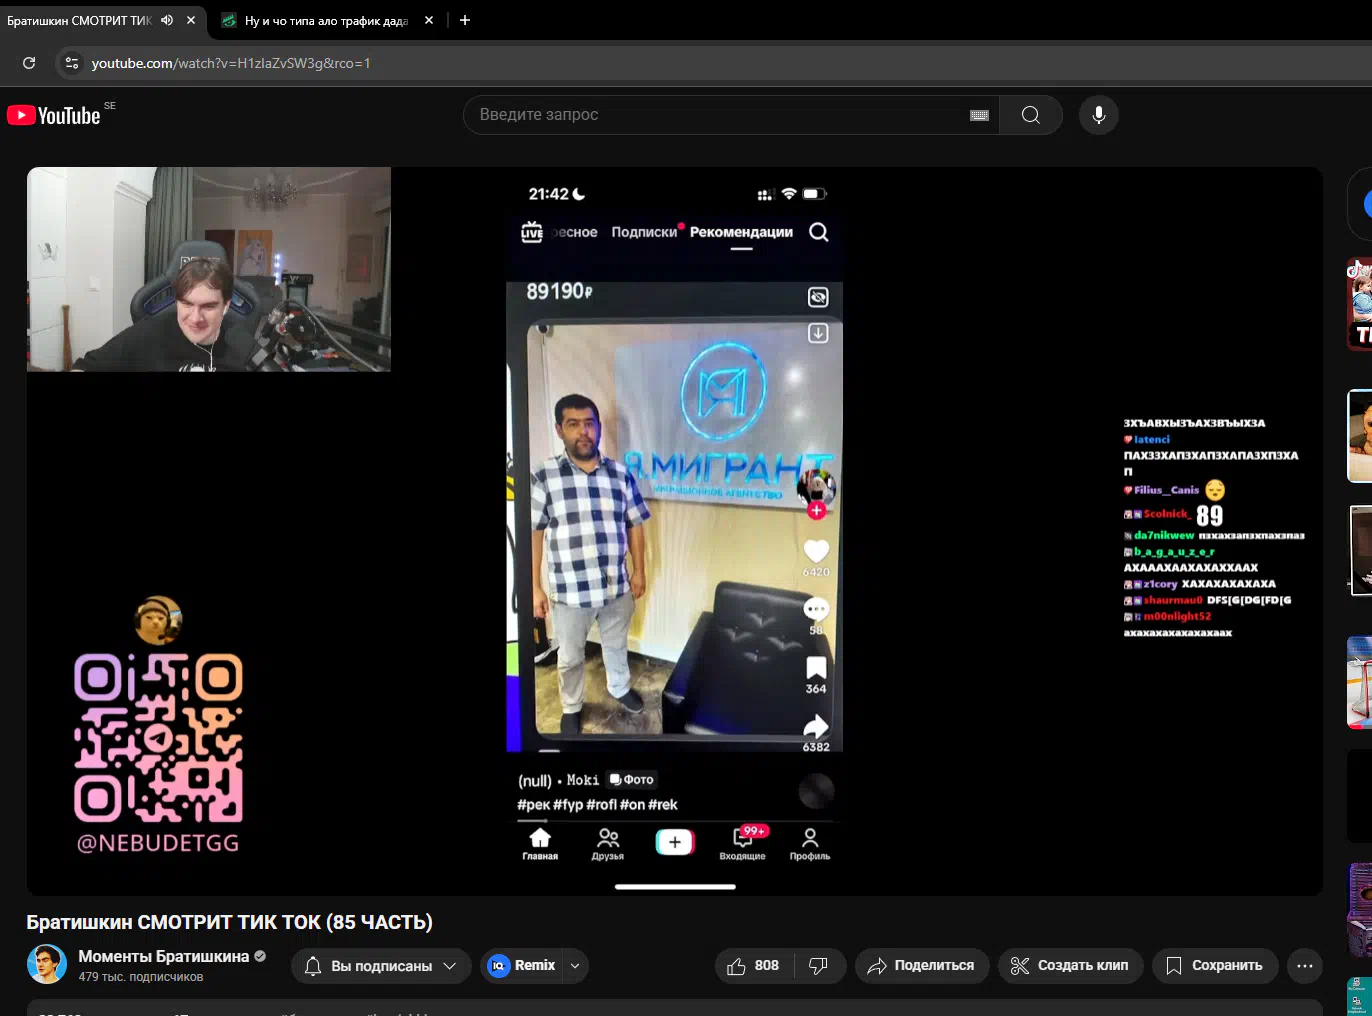Dislike the video with thumbs-down
This screenshot has height=1016, width=1372.
[x=819, y=966]
